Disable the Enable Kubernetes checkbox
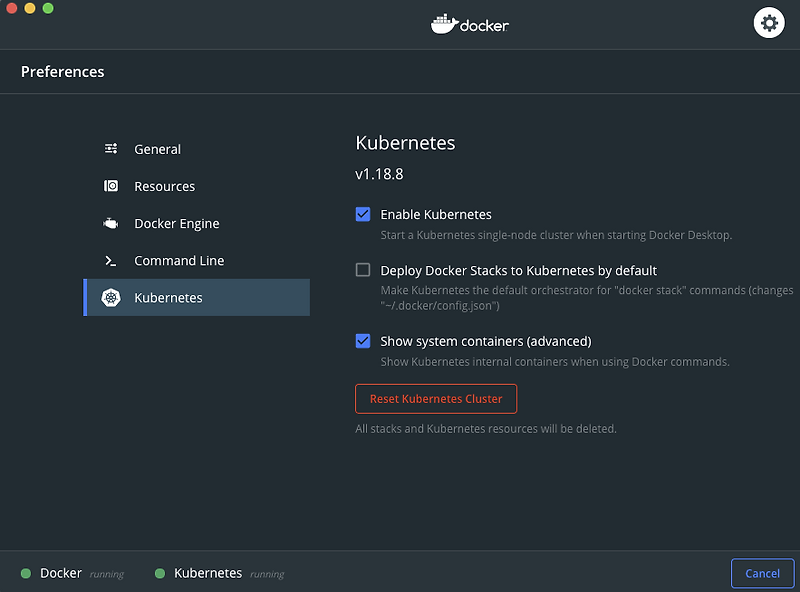The height and width of the screenshot is (592, 800). click(363, 214)
